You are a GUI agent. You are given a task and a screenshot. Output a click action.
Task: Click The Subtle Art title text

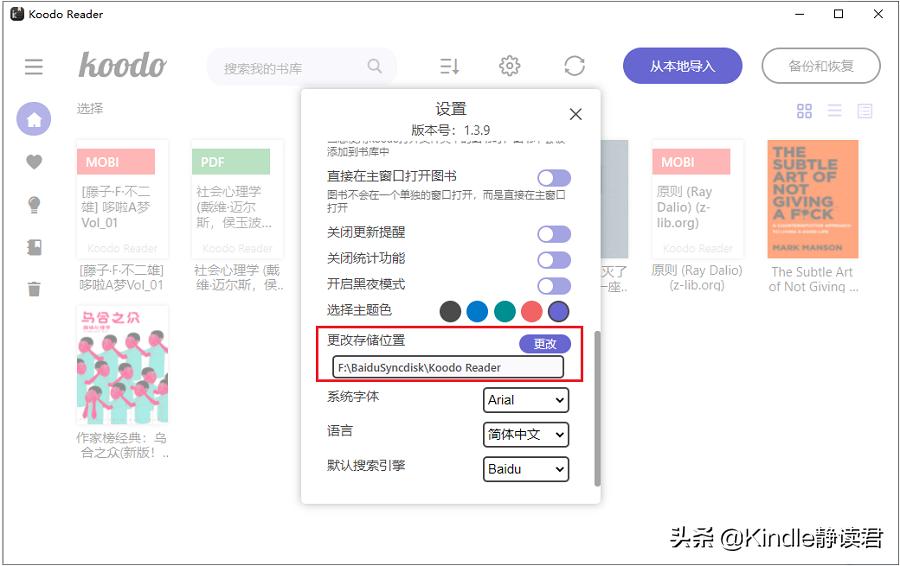813,279
